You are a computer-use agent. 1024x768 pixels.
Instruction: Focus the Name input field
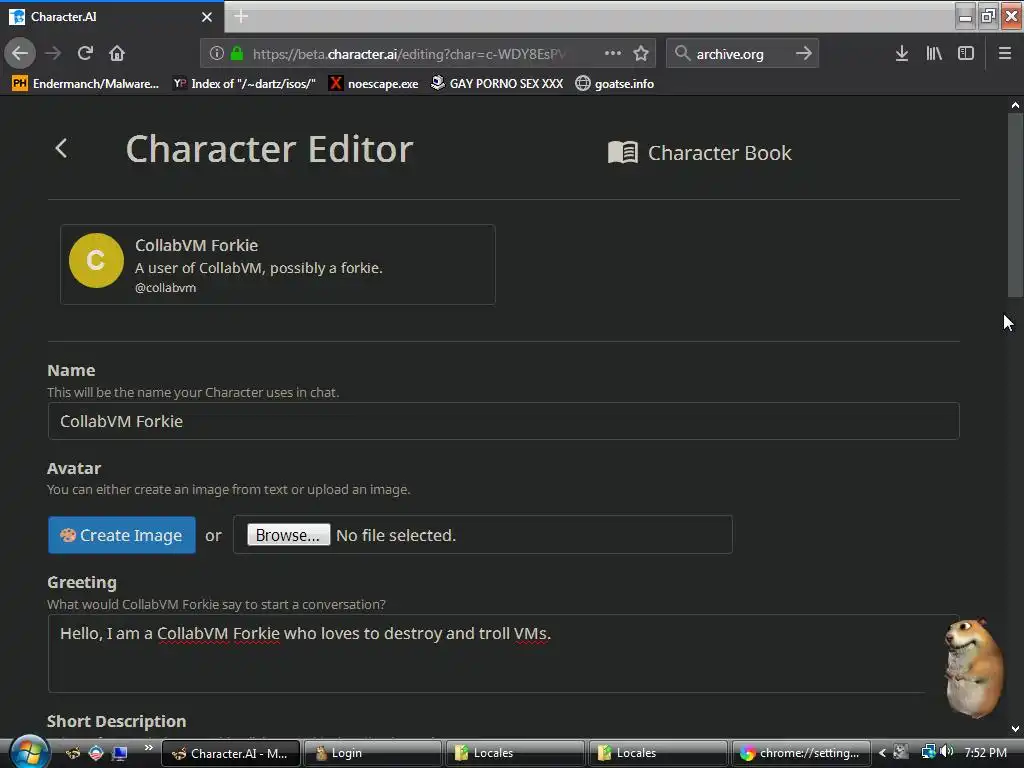504,421
